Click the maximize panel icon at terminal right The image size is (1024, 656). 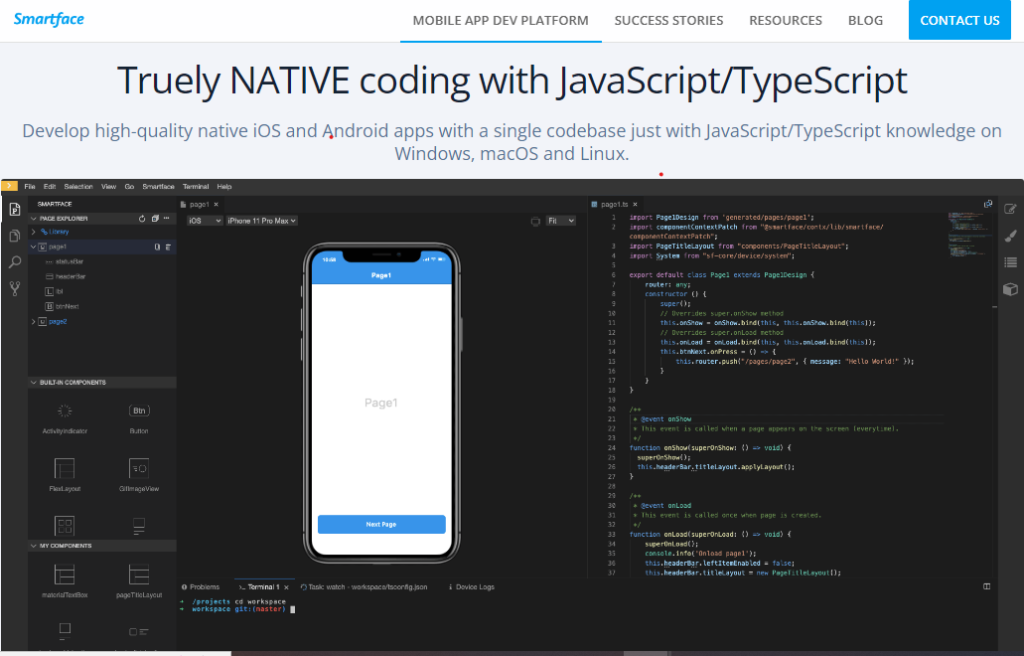click(987, 587)
